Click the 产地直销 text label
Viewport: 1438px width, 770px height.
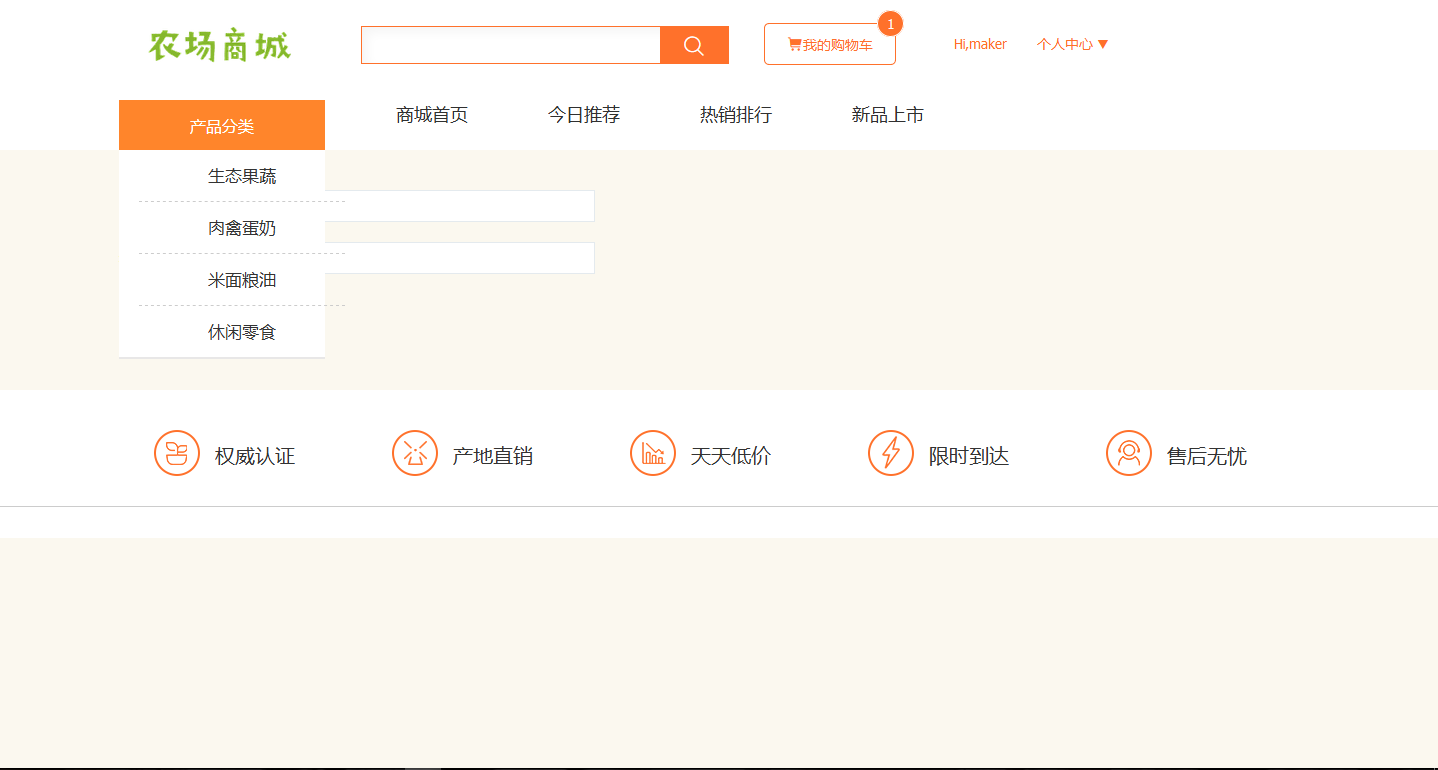click(x=493, y=456)
